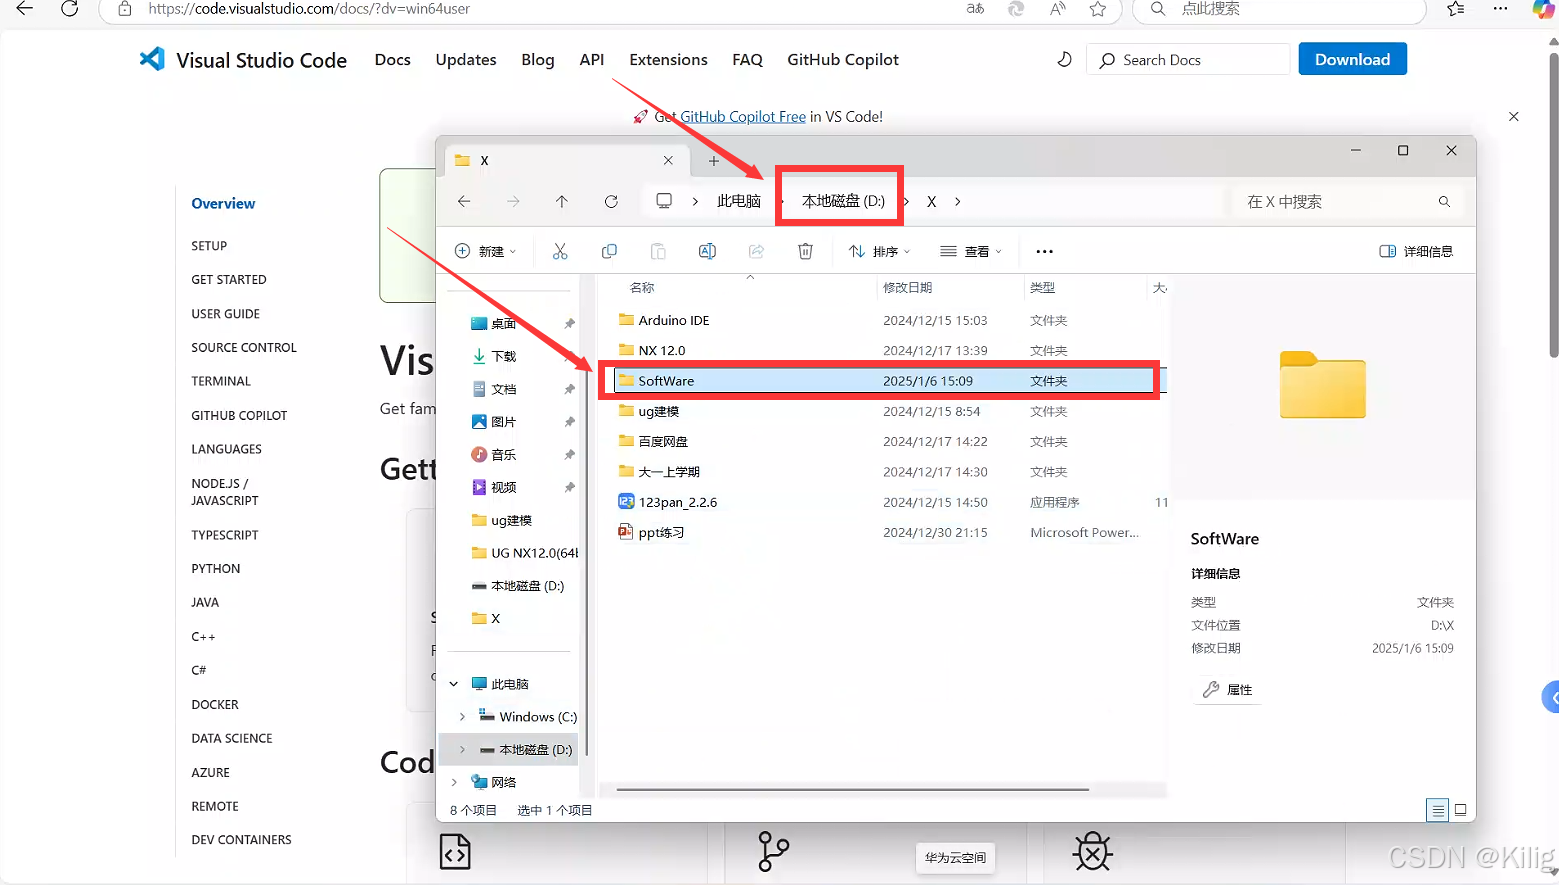This screenshot has height=885, width=1559.
Task: Go up one folder level in Explorer
Action: (562, 201)
